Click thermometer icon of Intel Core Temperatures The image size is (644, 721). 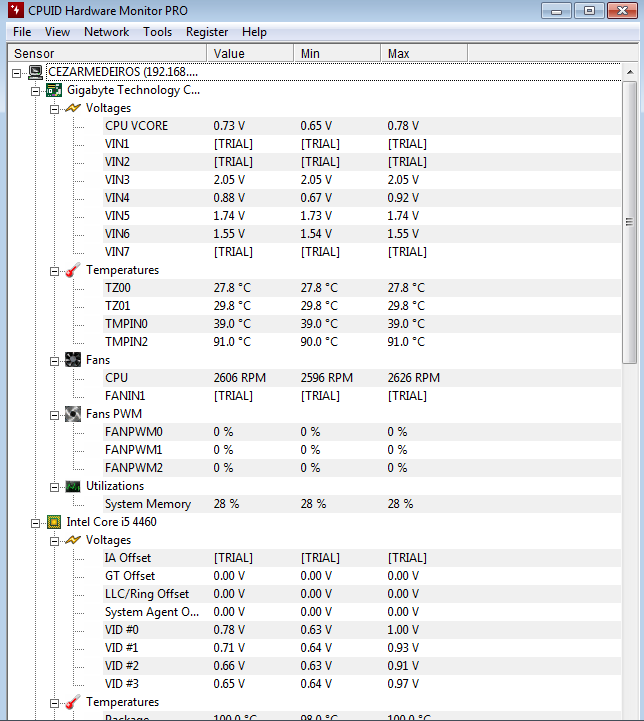tap(73, 702)
